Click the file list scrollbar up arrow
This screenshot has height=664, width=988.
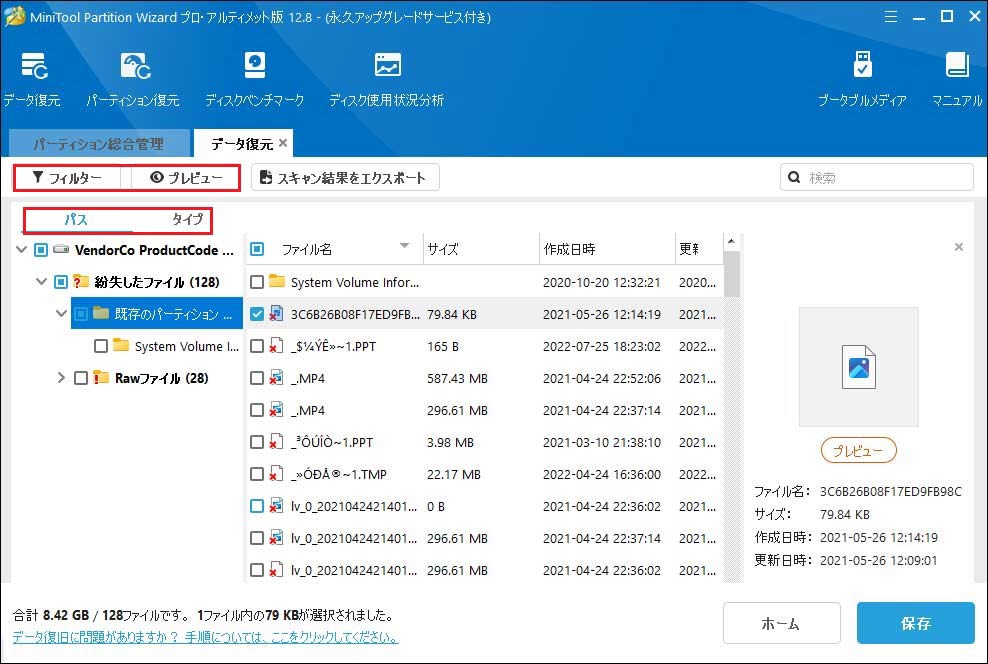click(731, 241)
